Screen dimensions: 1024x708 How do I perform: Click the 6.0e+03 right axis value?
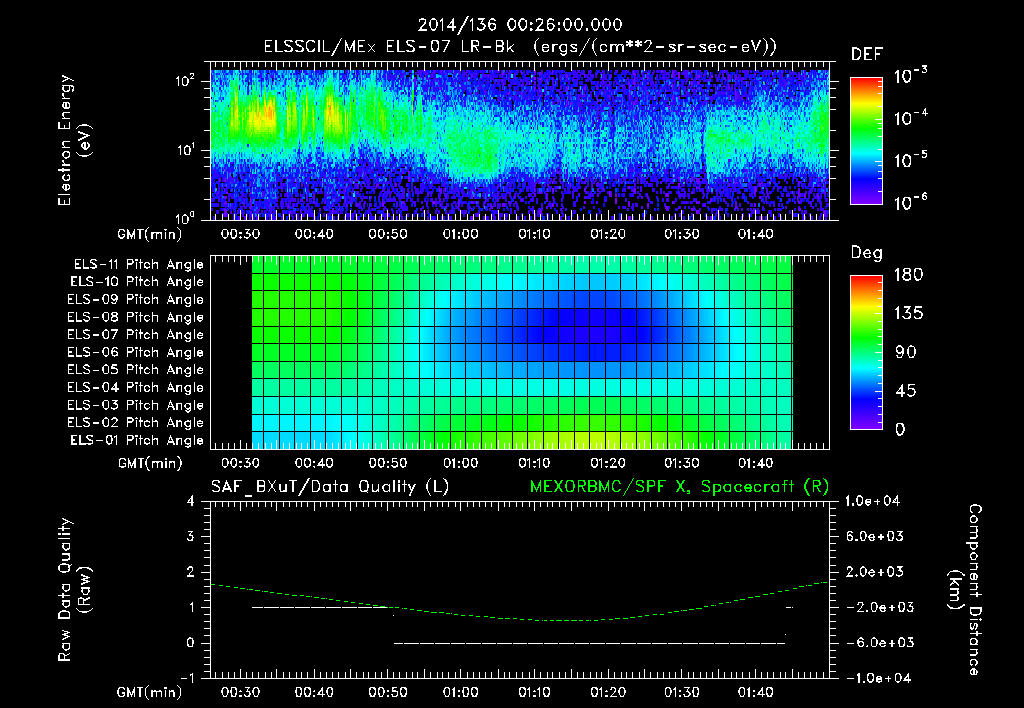875,536
